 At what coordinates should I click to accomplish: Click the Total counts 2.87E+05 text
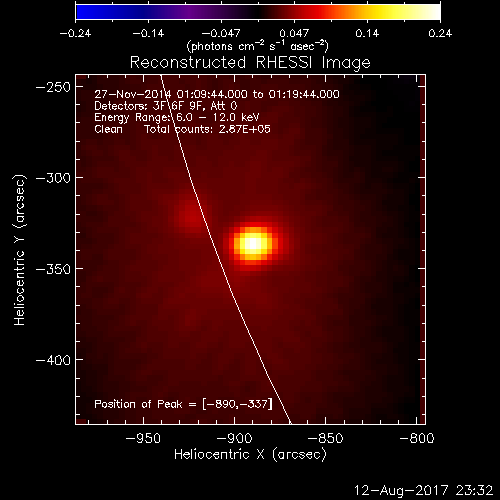click(207, 129)
